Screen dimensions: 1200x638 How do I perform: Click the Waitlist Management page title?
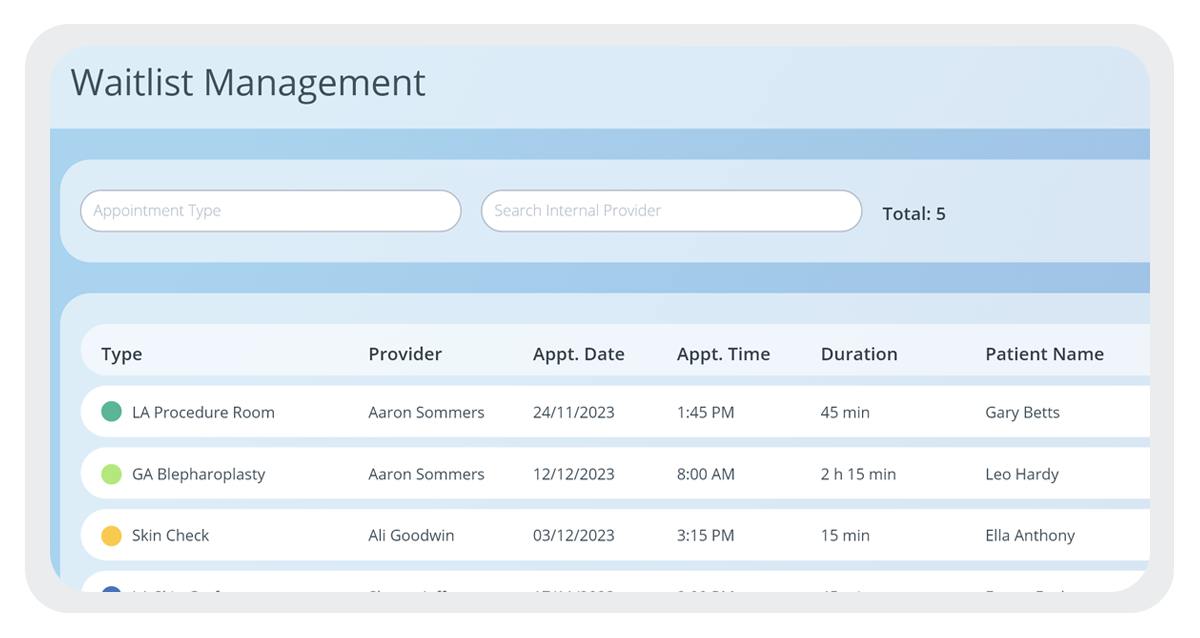click(247, 83)
